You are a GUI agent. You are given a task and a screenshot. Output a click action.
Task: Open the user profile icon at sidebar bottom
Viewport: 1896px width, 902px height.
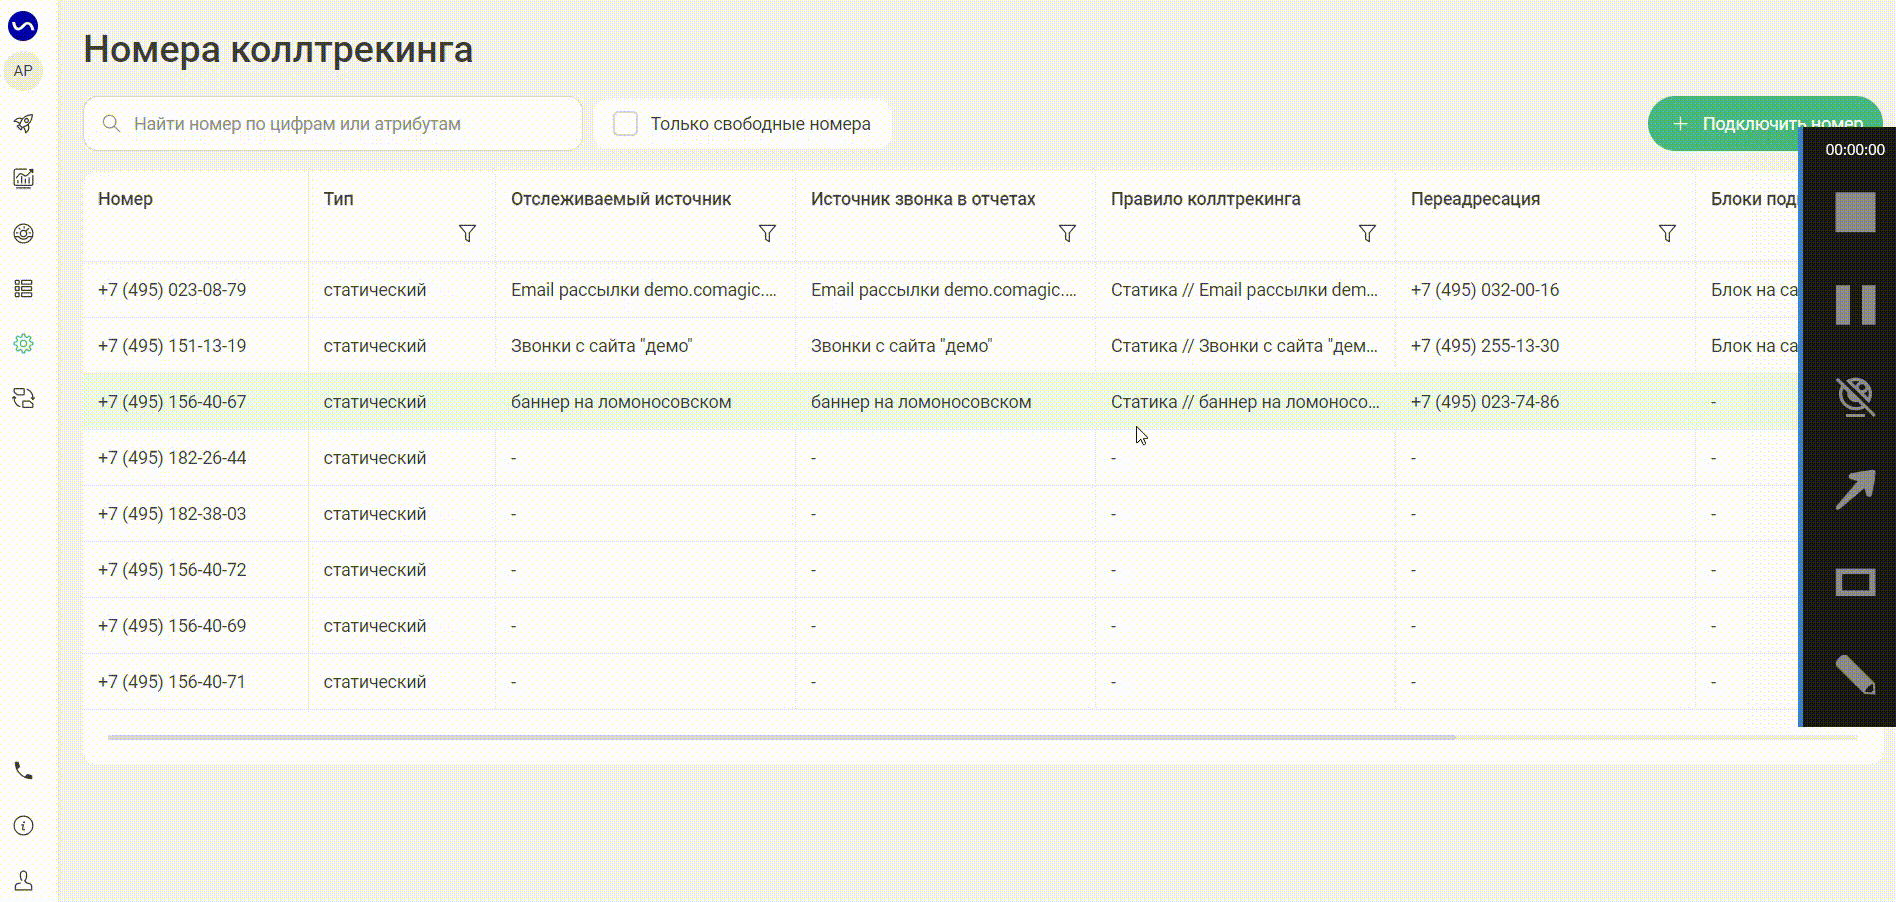pyautogui.click(x=23, y=880)
